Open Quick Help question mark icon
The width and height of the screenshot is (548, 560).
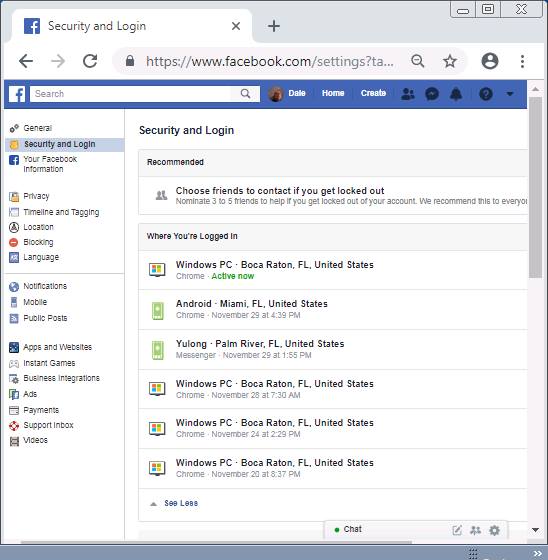pos(486,94)
